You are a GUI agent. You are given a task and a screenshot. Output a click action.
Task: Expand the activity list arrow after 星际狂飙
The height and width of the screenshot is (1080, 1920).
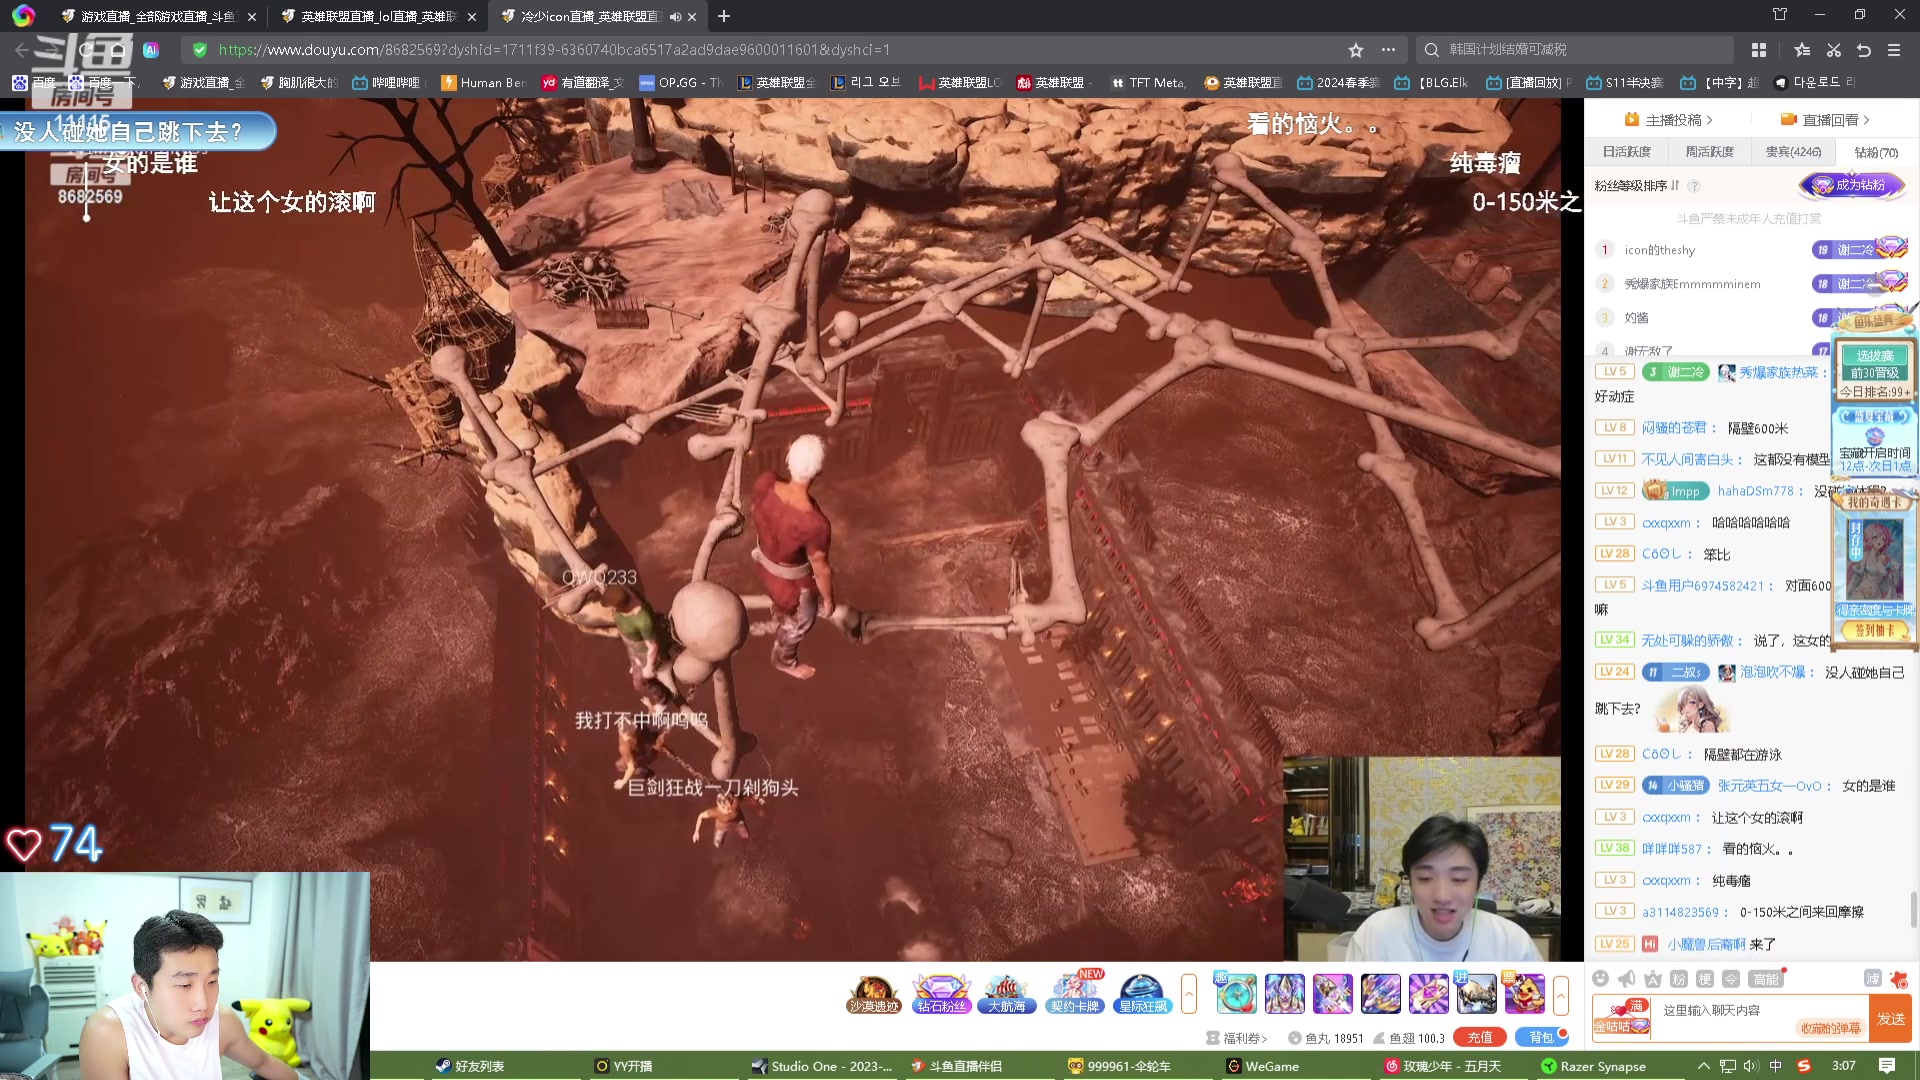pyautogui.click(x=1189, y=994)
